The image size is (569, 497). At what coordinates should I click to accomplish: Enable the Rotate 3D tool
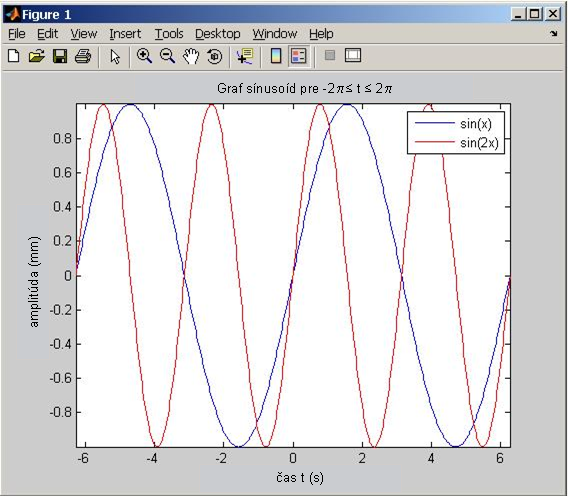pyautogui.click(x=214, y=57)
